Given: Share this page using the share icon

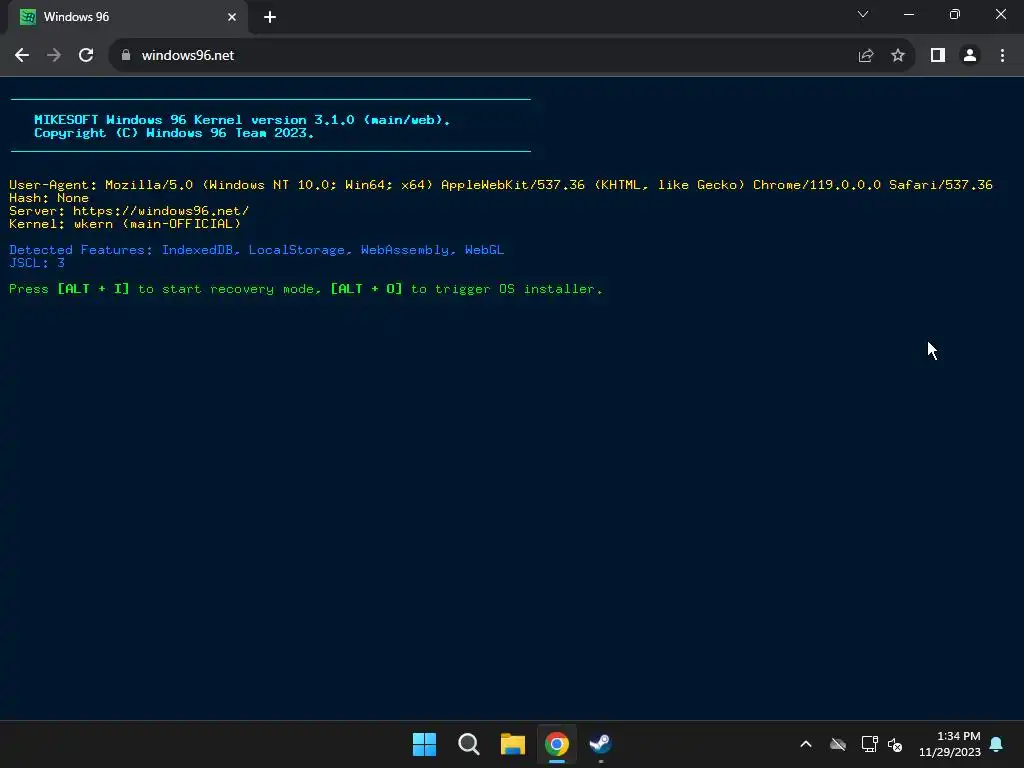Looking at the screenshot, I should (866, 56).
